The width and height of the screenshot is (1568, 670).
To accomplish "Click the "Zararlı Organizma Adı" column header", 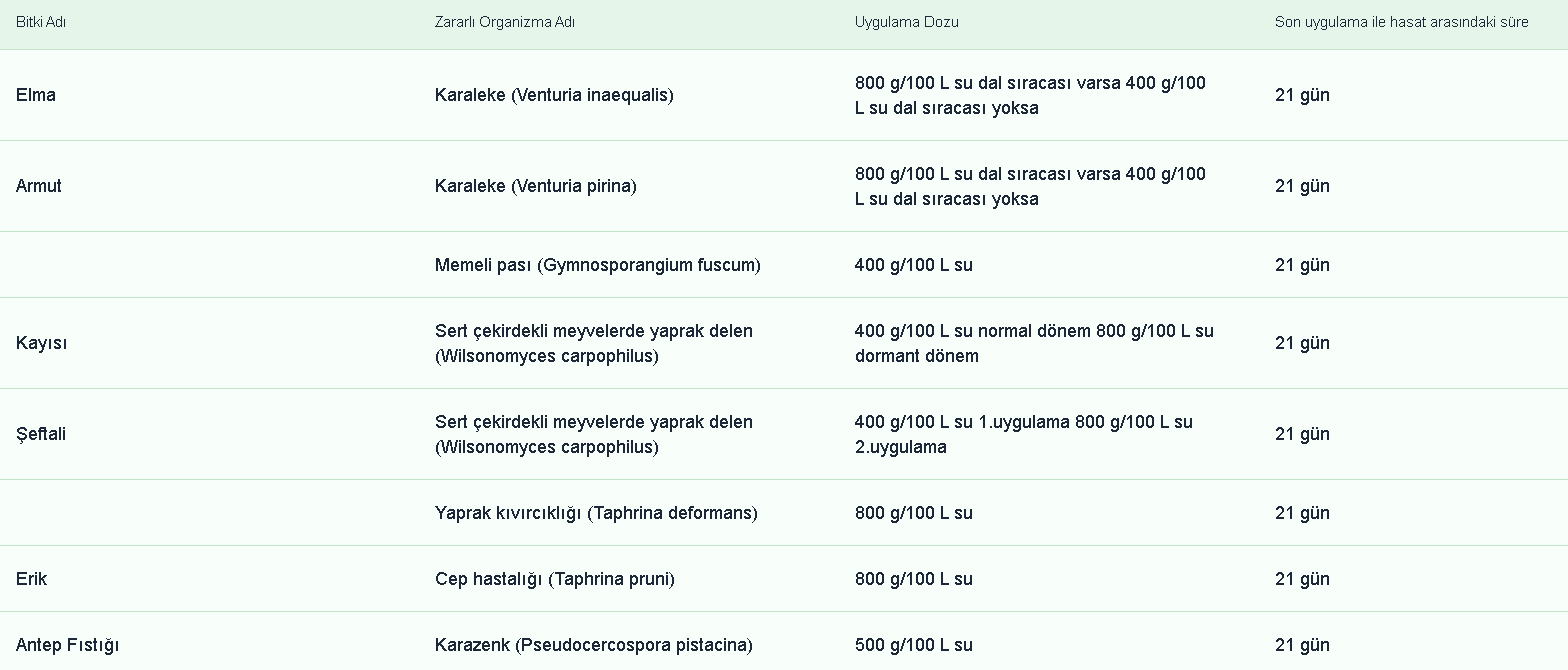I will [504, 22].
